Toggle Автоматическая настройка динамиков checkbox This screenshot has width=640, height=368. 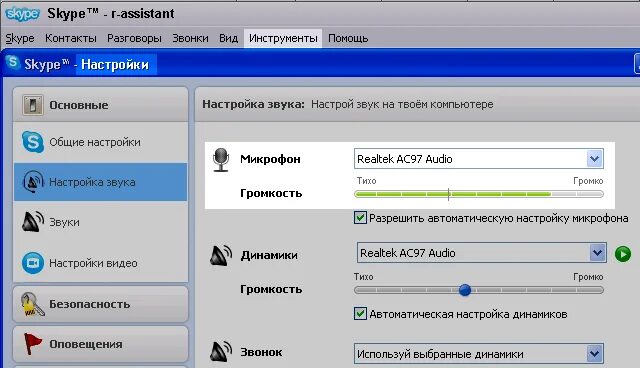(x=360, y=314)
